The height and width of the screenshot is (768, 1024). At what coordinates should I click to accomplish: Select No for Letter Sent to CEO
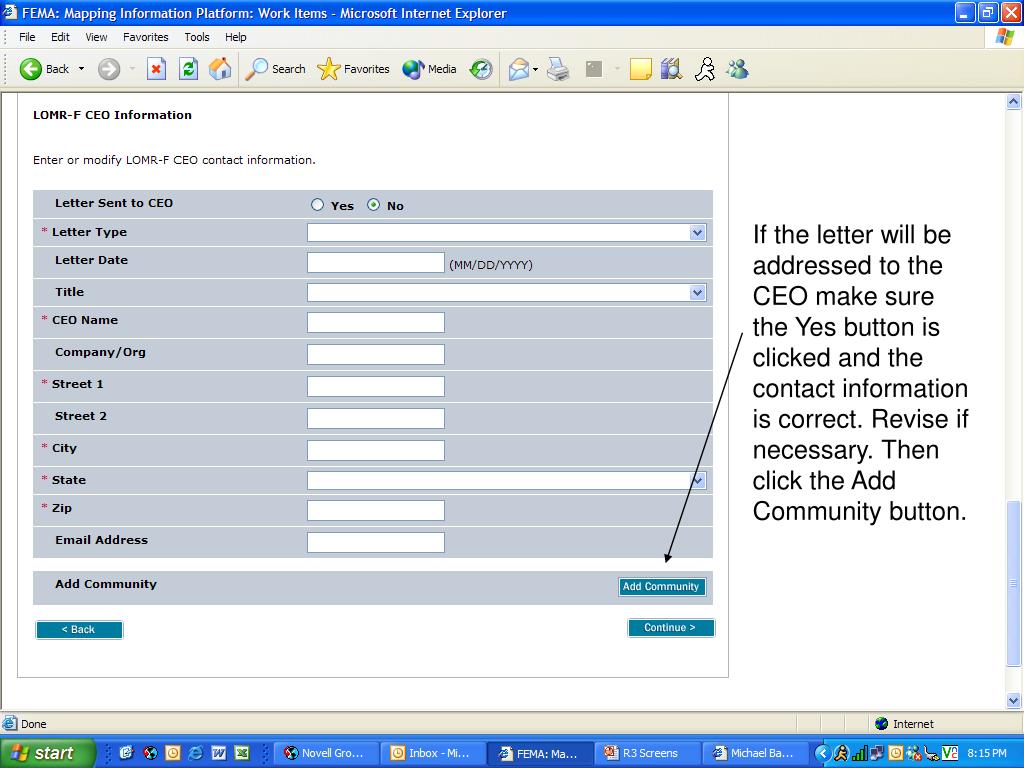click(x=373, y=204)
